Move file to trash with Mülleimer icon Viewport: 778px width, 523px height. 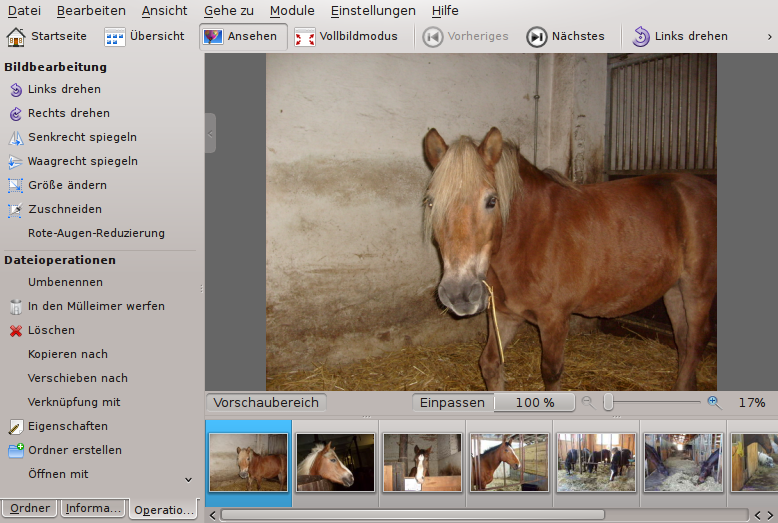coord(15,306)
